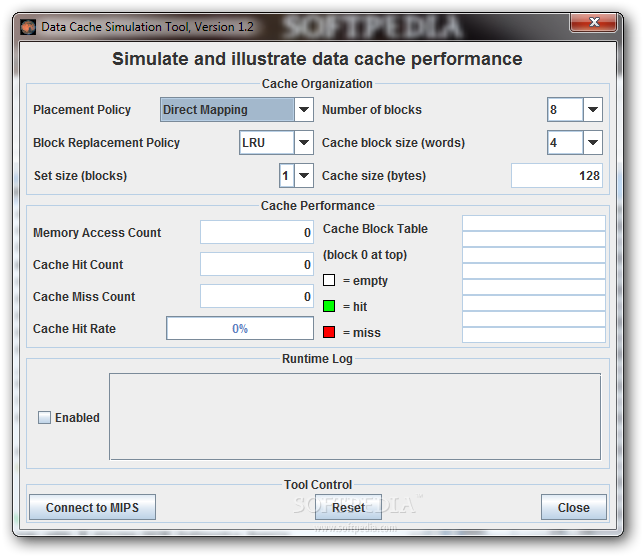The width and height of the screenshot is (644, 557).
Task: Open the Set size (blocks) dropdown
Action: (x=304, y=175)
